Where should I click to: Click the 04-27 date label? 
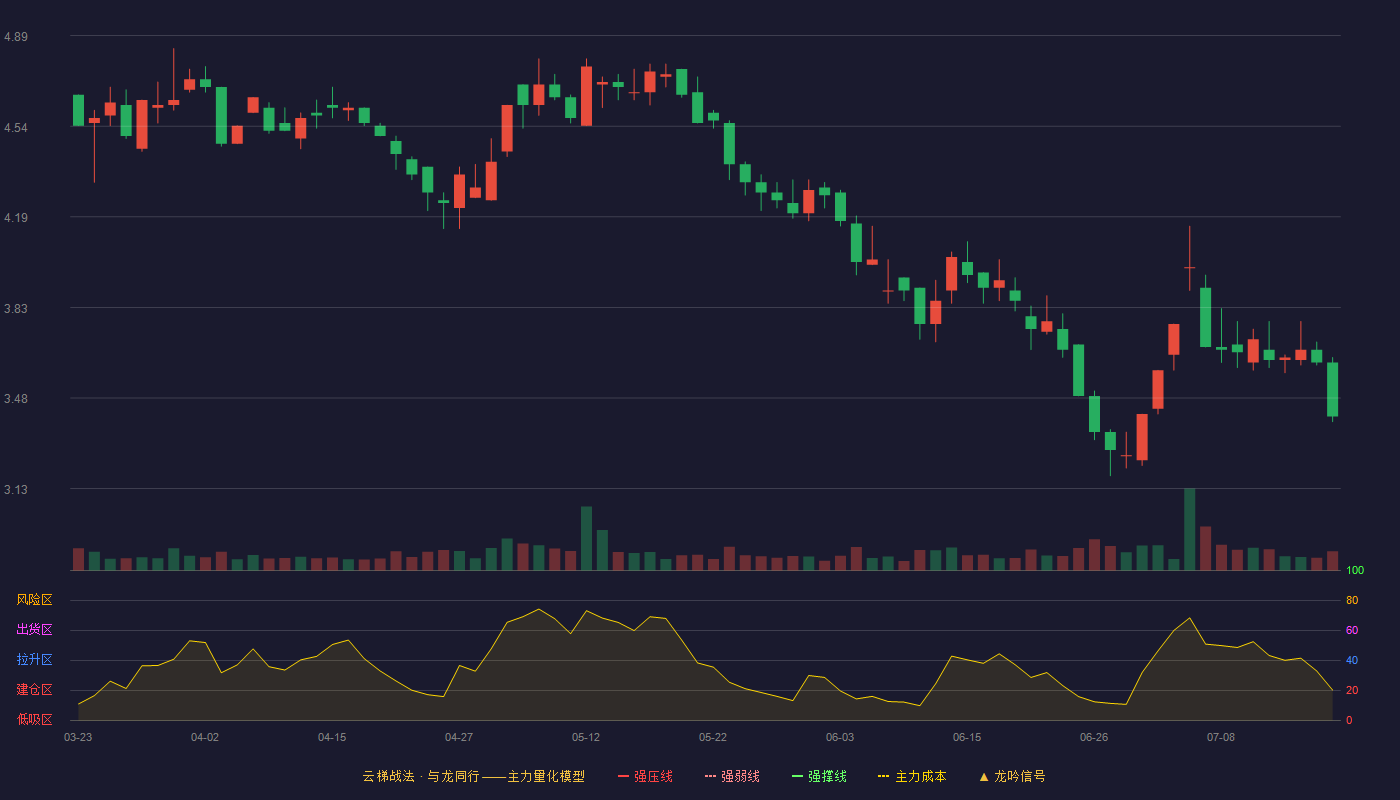click(x=459, y=737)
